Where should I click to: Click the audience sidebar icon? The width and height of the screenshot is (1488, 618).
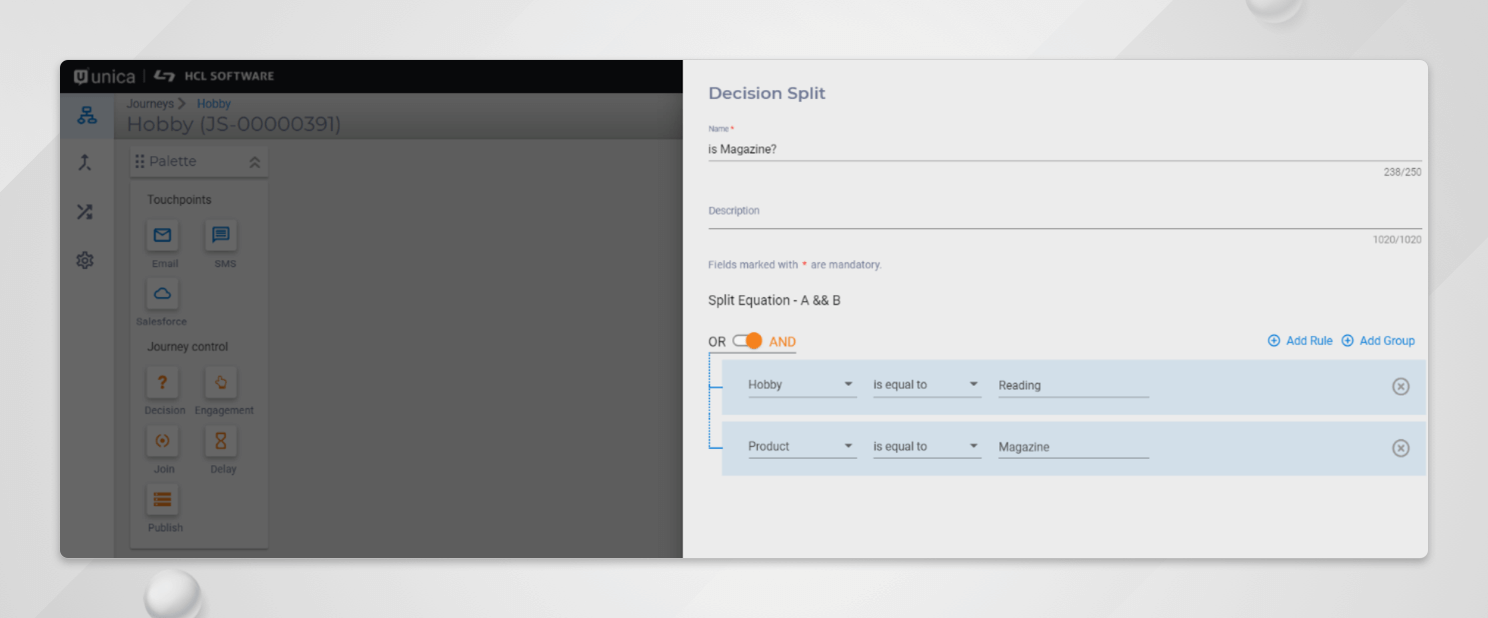(86, 163)
